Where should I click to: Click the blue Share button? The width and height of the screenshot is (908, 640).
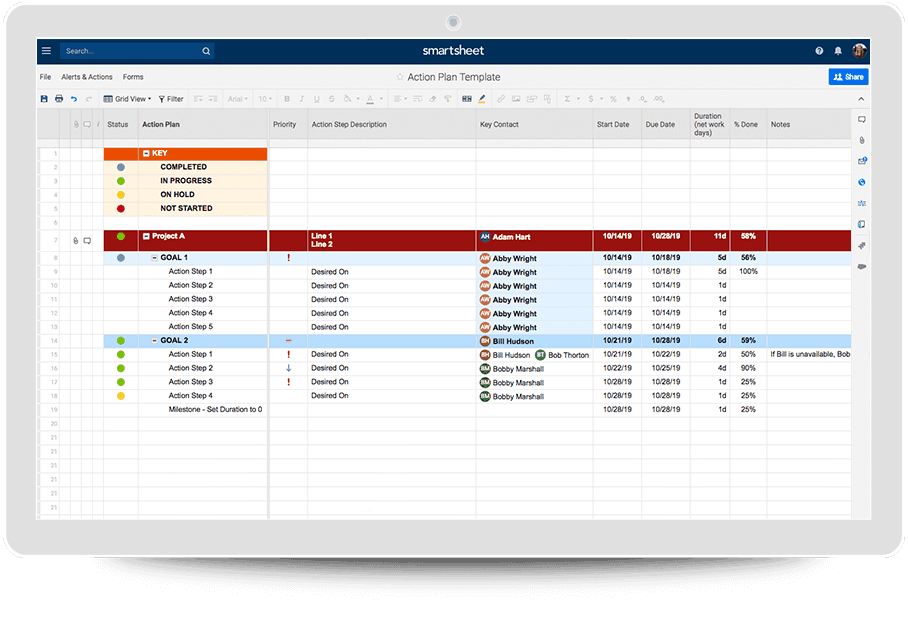(x=848, y=77)
